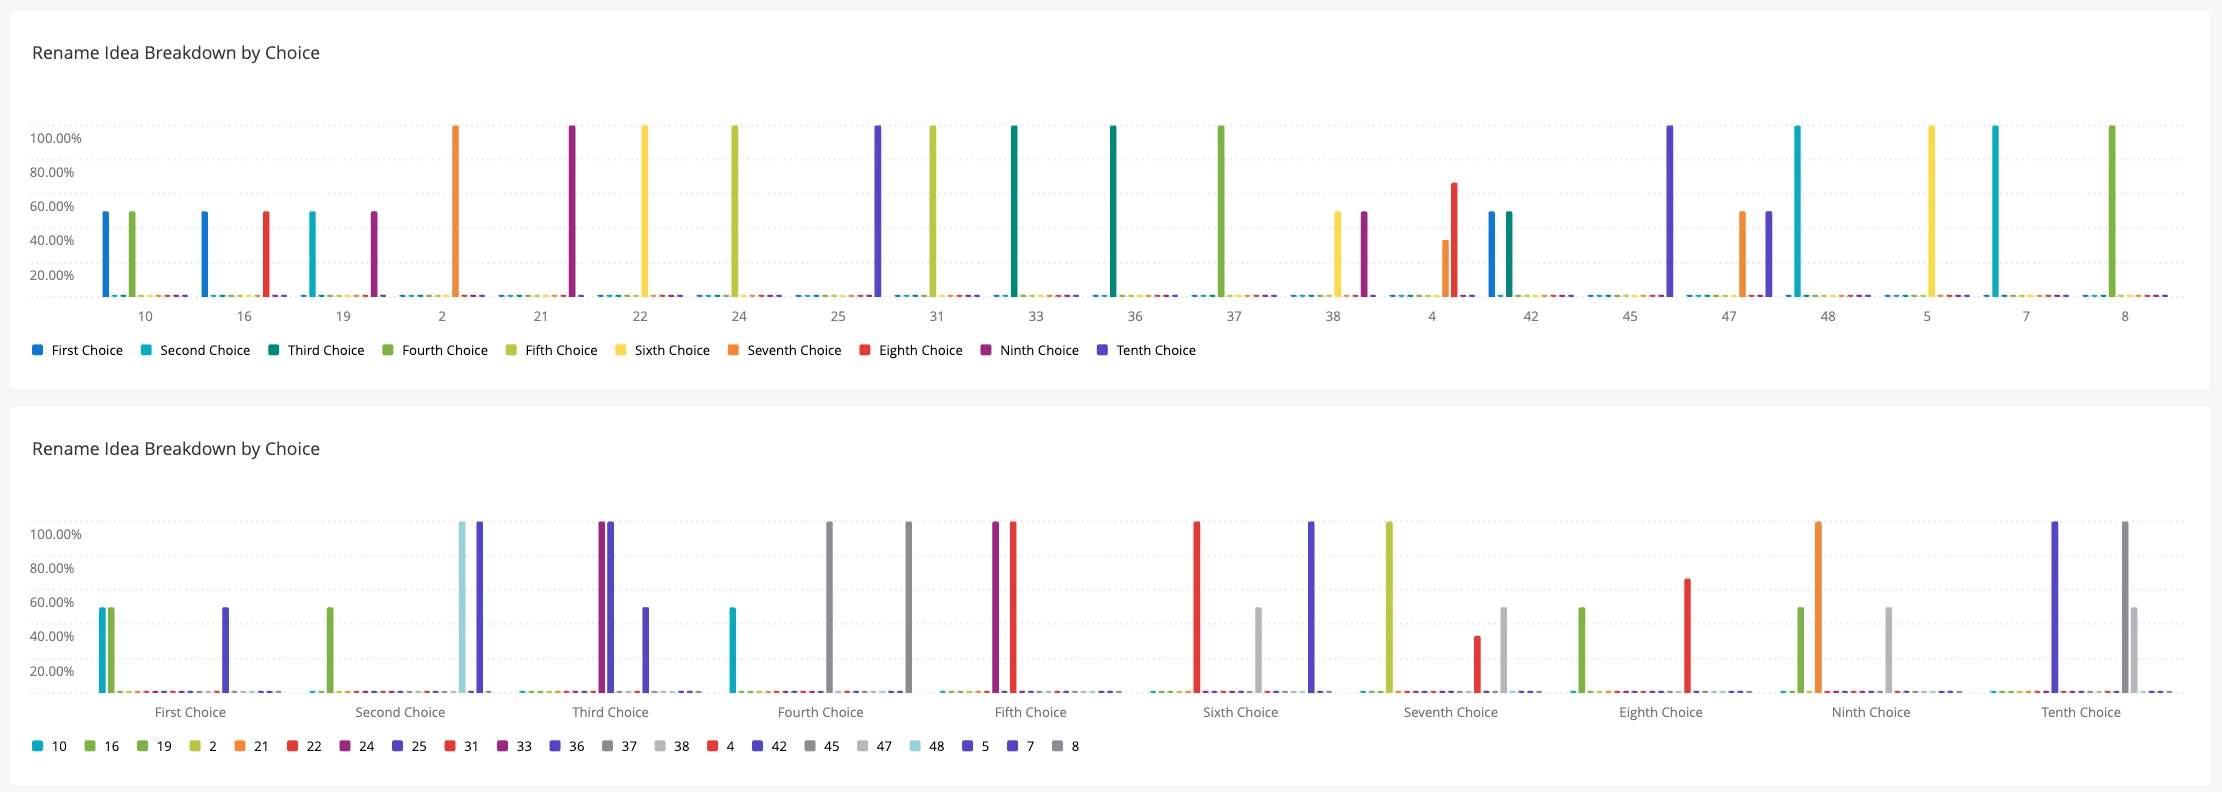Toggle Fifth Choice series in the legend

pos(551,350)
